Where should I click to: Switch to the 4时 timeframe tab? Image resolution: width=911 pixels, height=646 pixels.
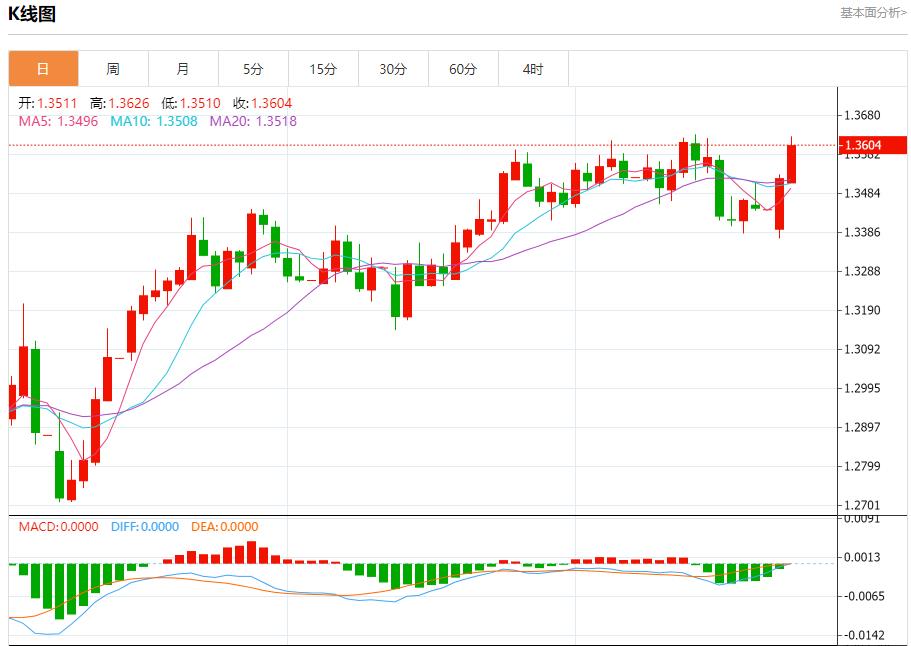[533, 69]
